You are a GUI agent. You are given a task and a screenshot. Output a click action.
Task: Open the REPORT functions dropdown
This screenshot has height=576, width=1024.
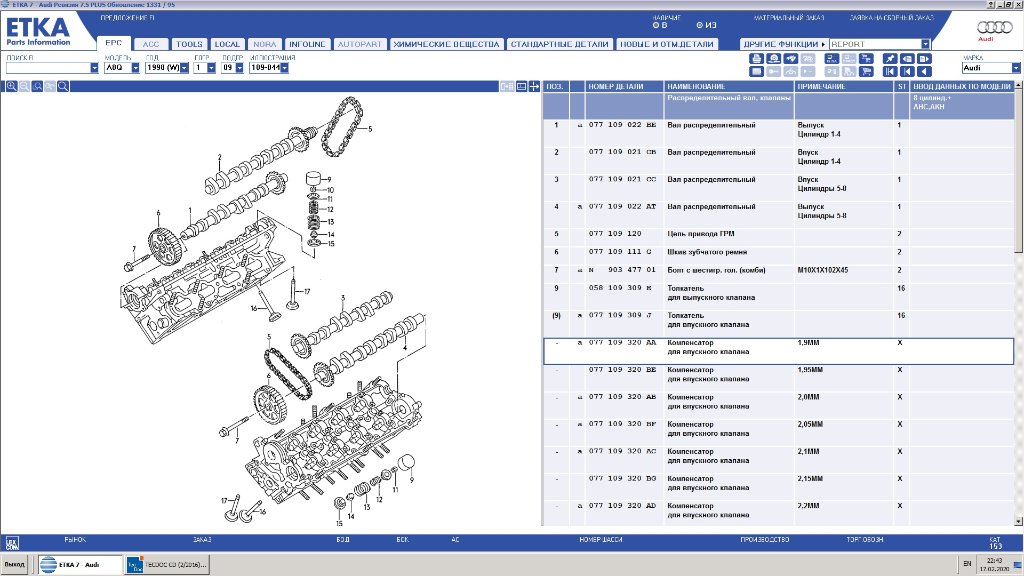pyautogui.click(x=925, y=44)
